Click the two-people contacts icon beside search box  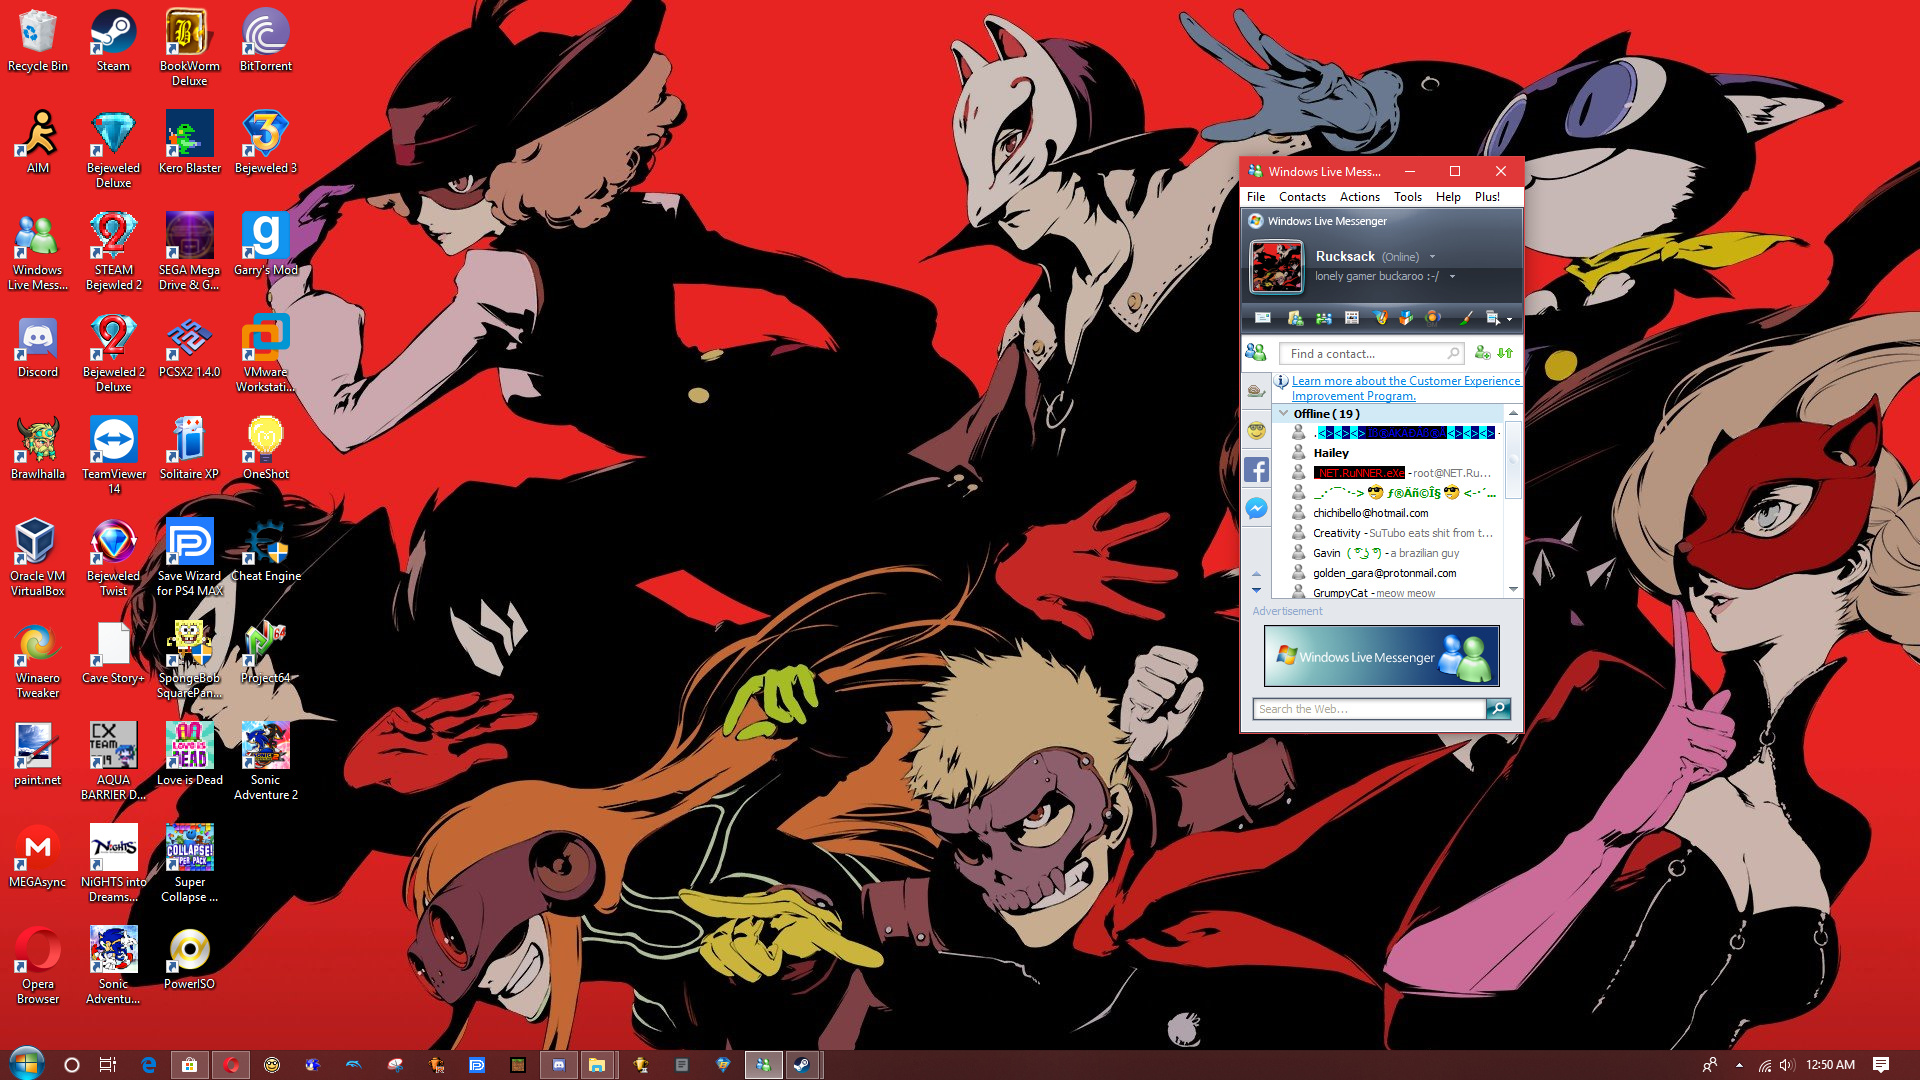(1255, 352)
